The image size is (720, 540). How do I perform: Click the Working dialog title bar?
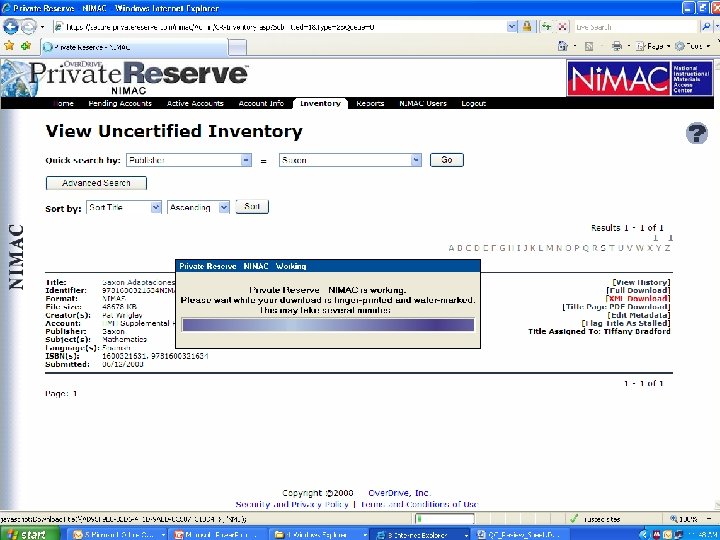(328, 266)
